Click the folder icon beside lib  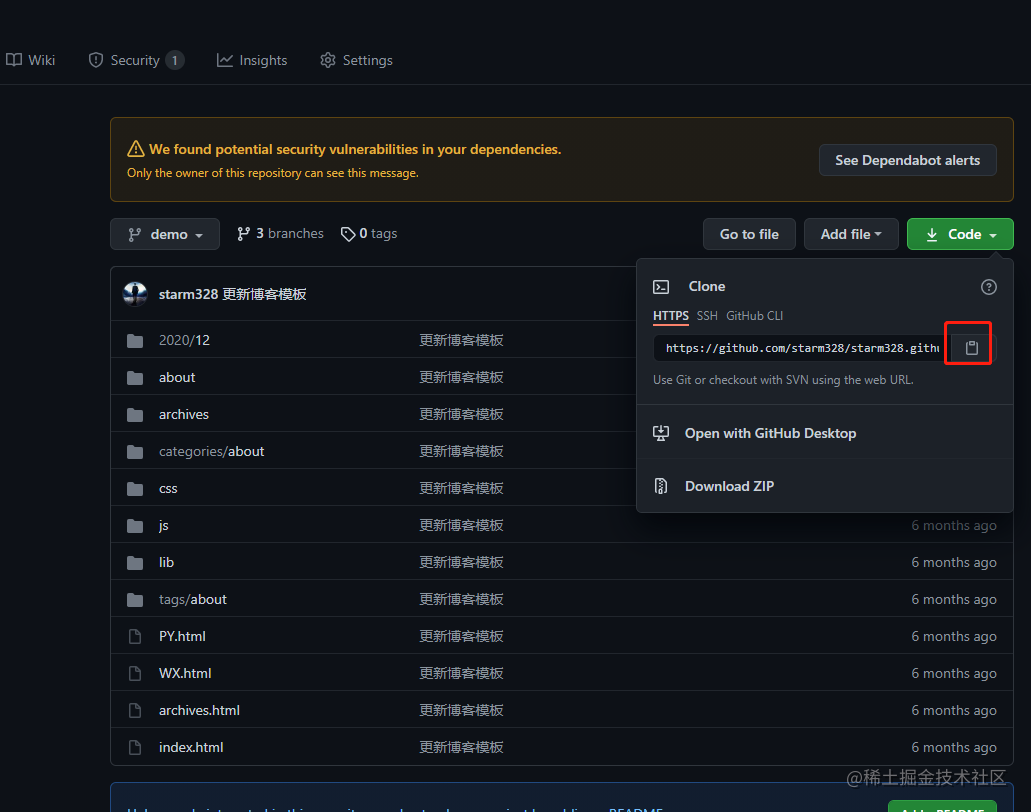[135, 563]
